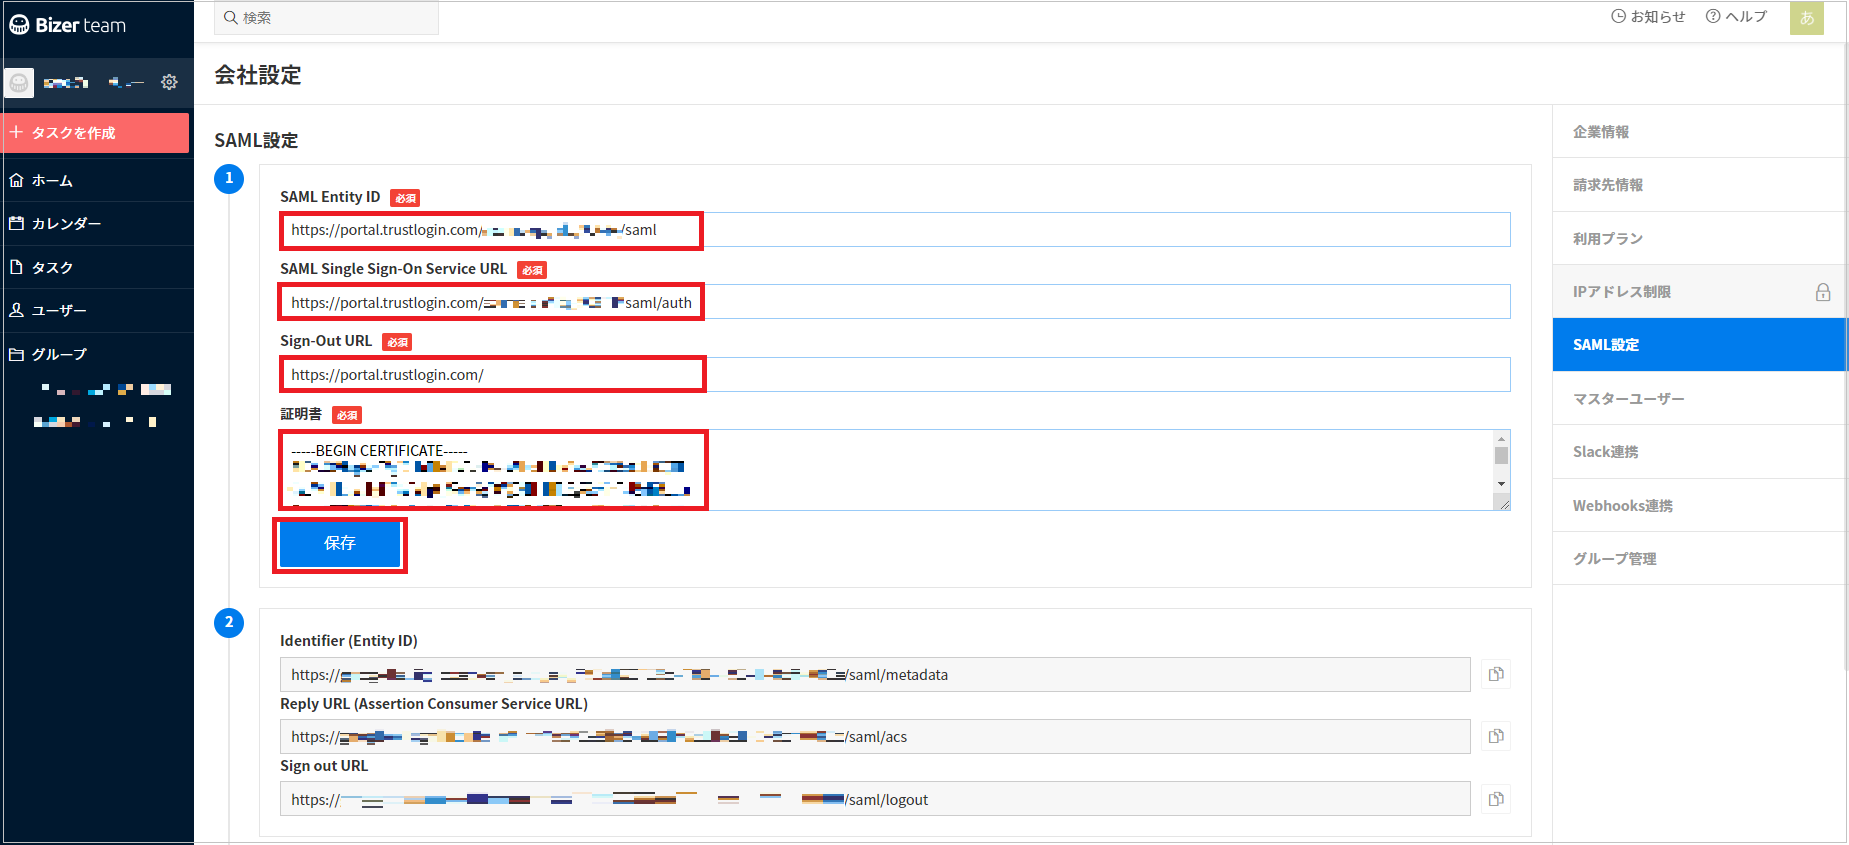
Task: Click the Identifier (Entity ID) field
Action: coord(875,675)
